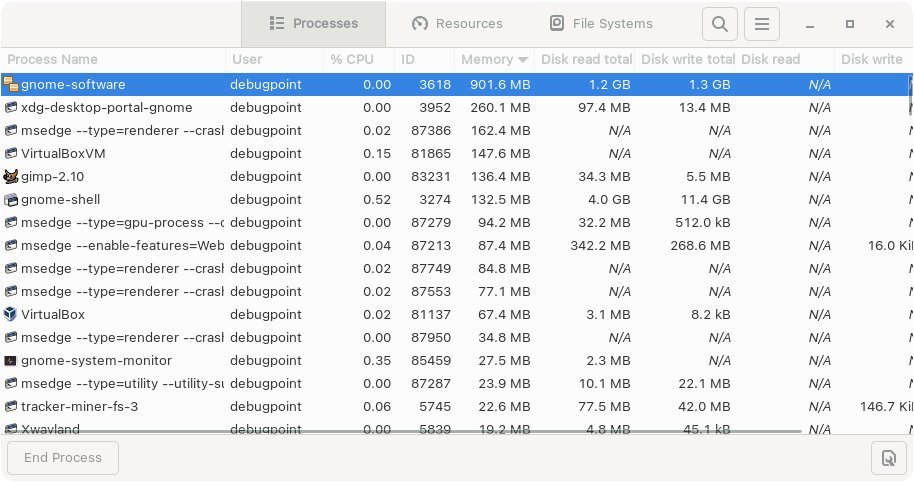
Task: Click the horizontal scrollbar of process list
Action: [402, 431]
